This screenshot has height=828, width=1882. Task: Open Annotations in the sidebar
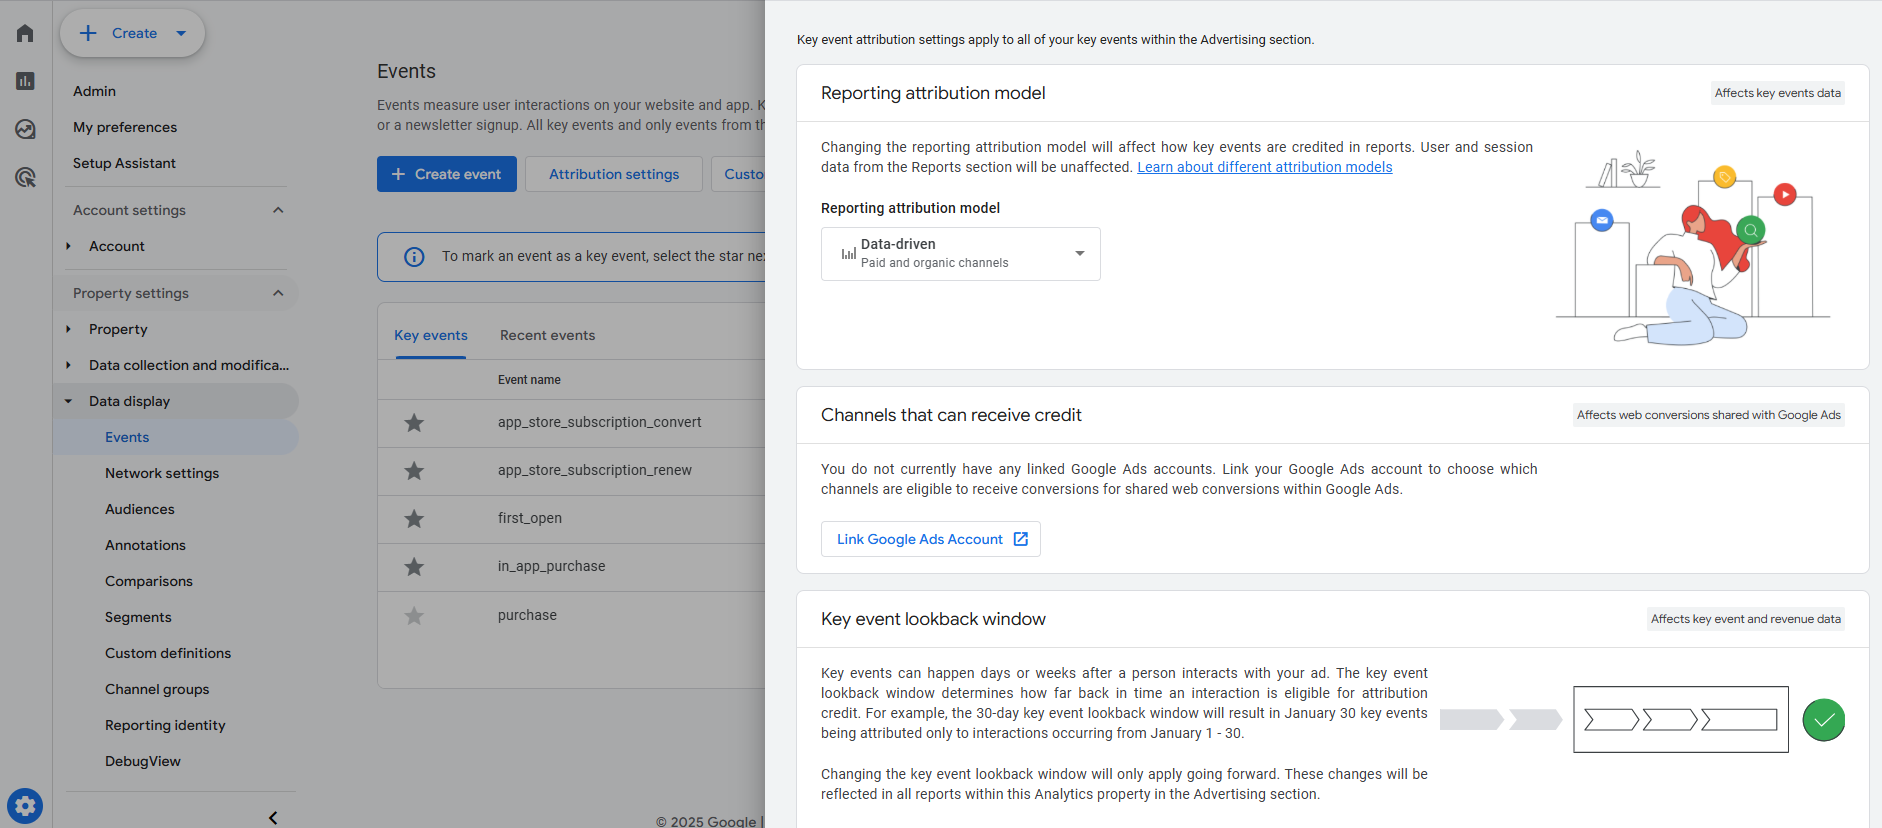145,545
